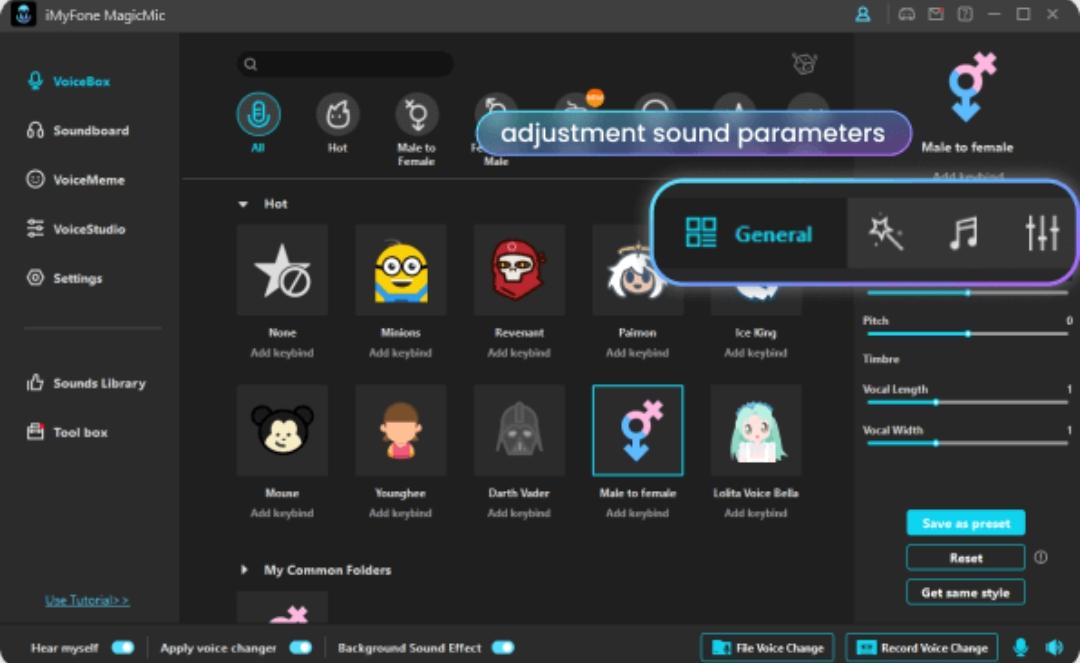
Task: Select the Male to female voice tile
Action: (x=638, y=430)
